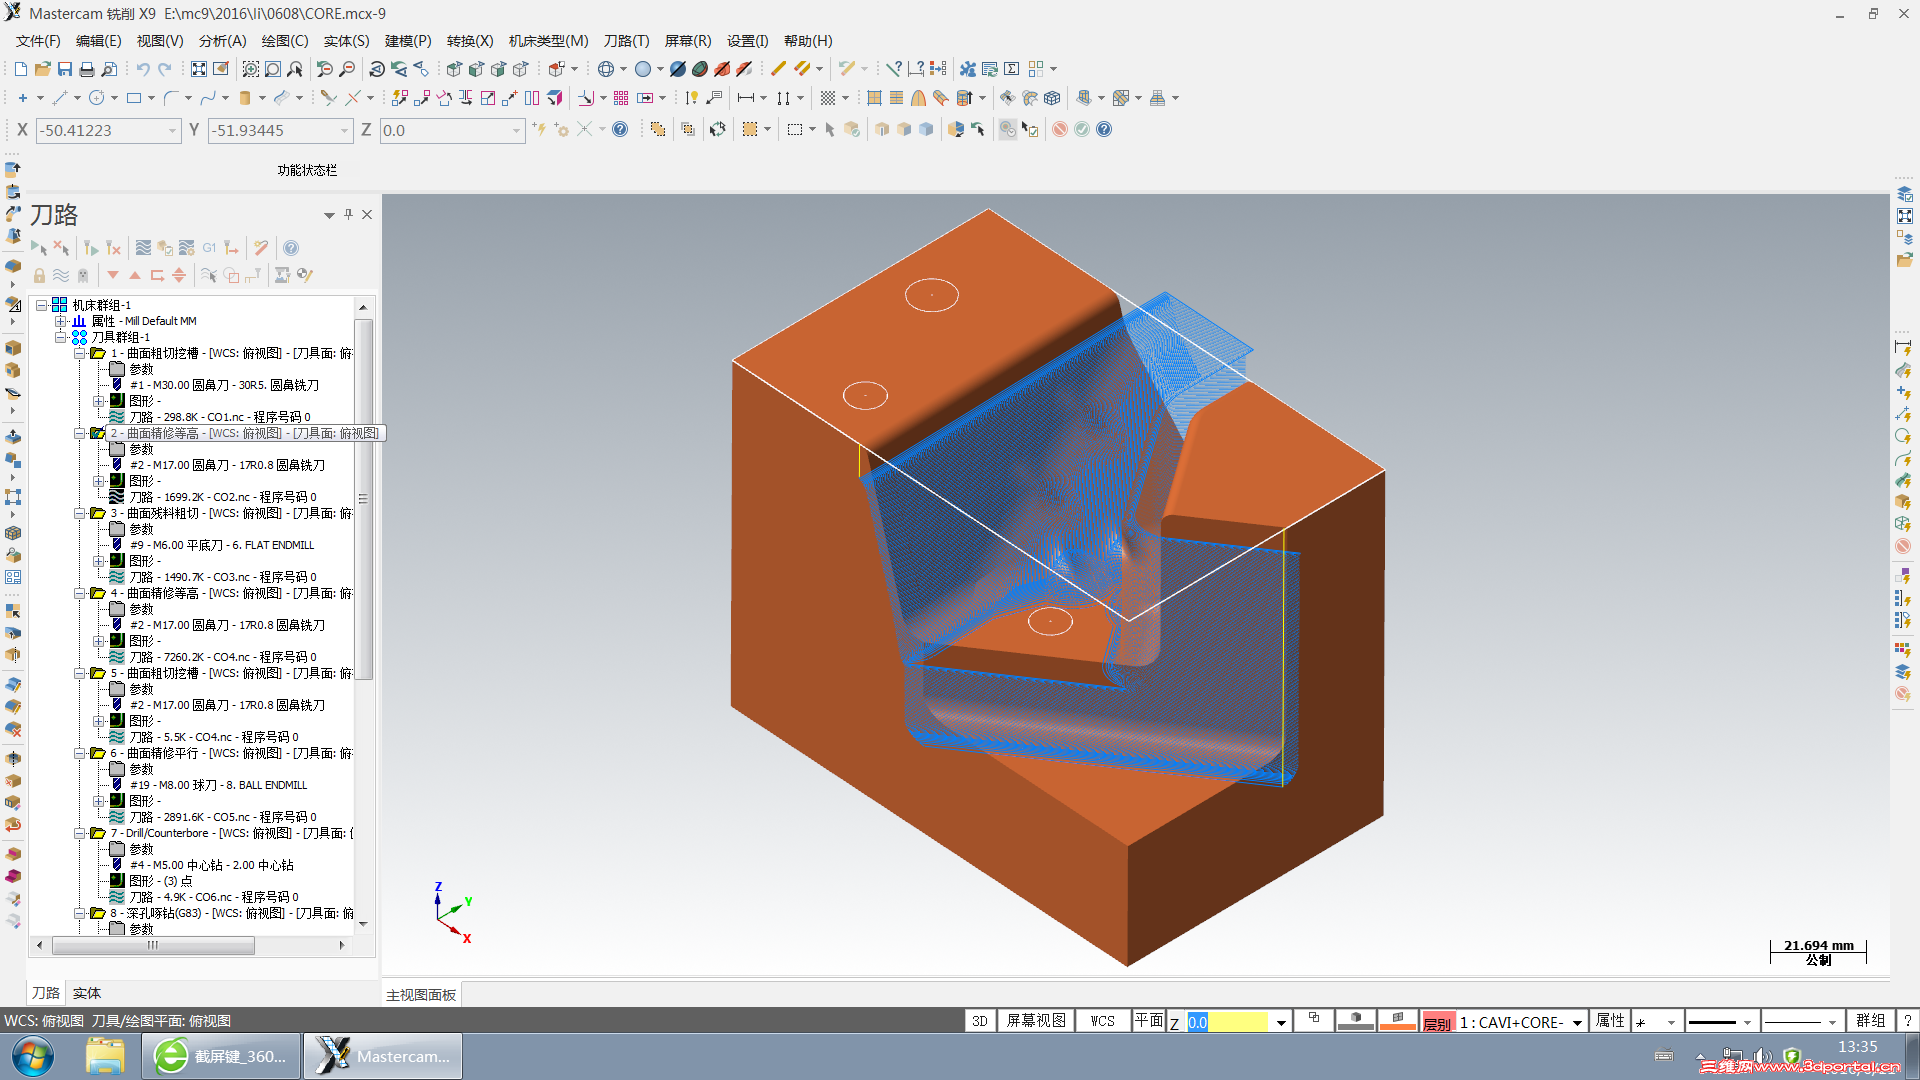Click the 屏幕视图 button
The height and width of the screenshot is (1080, 1920).
pos(1036,1021)
